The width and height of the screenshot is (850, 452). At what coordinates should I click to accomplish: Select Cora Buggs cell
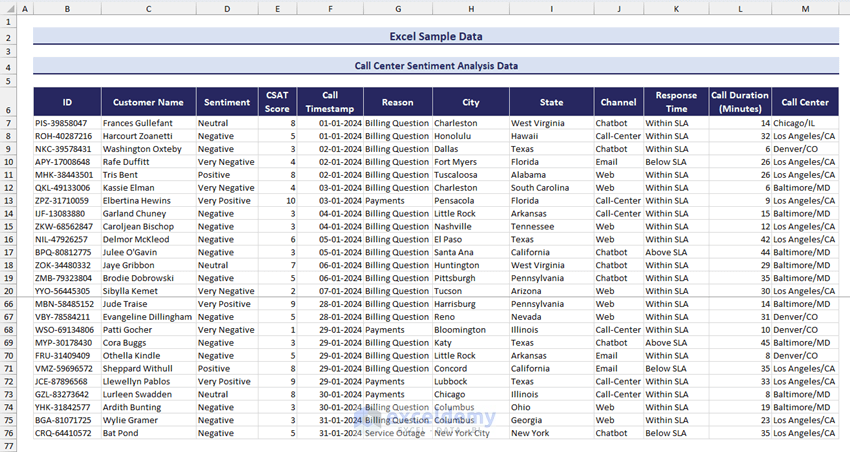point(149,343)
